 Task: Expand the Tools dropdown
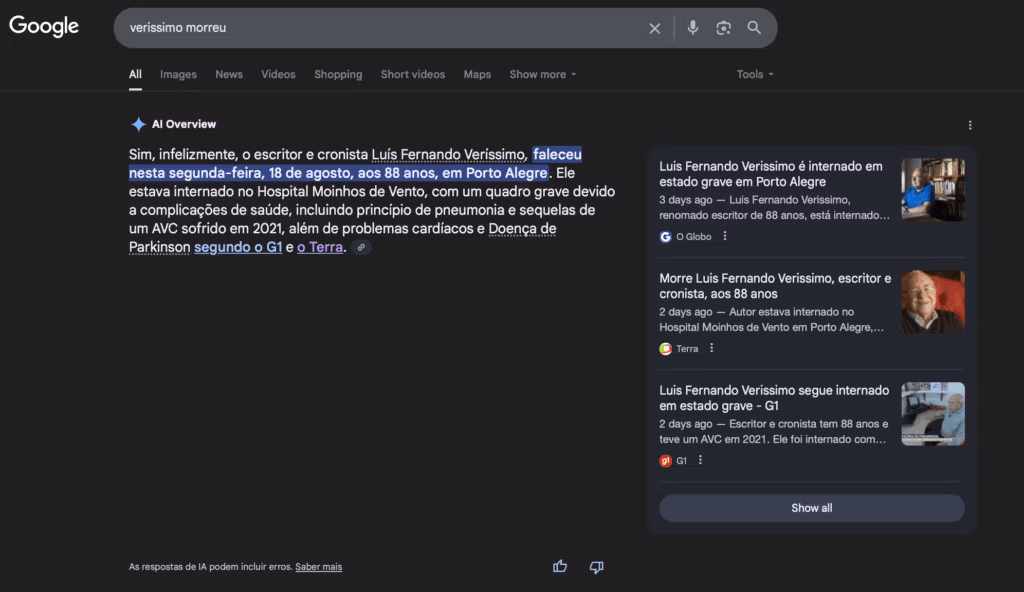755,75
